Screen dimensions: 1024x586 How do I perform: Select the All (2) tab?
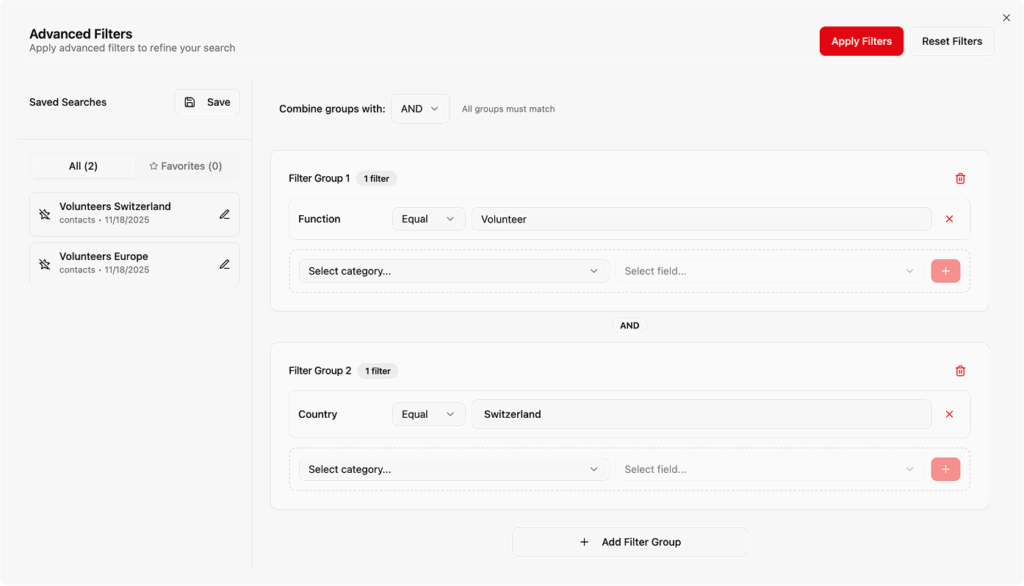tap(83, 166)
